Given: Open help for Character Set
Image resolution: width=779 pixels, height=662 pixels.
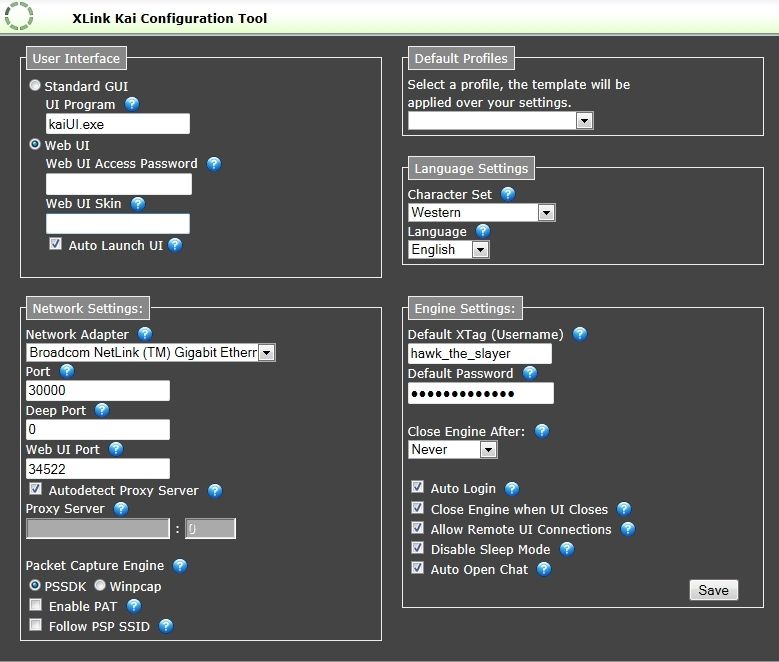Looking at the screenshot, I should pos(508,194).
